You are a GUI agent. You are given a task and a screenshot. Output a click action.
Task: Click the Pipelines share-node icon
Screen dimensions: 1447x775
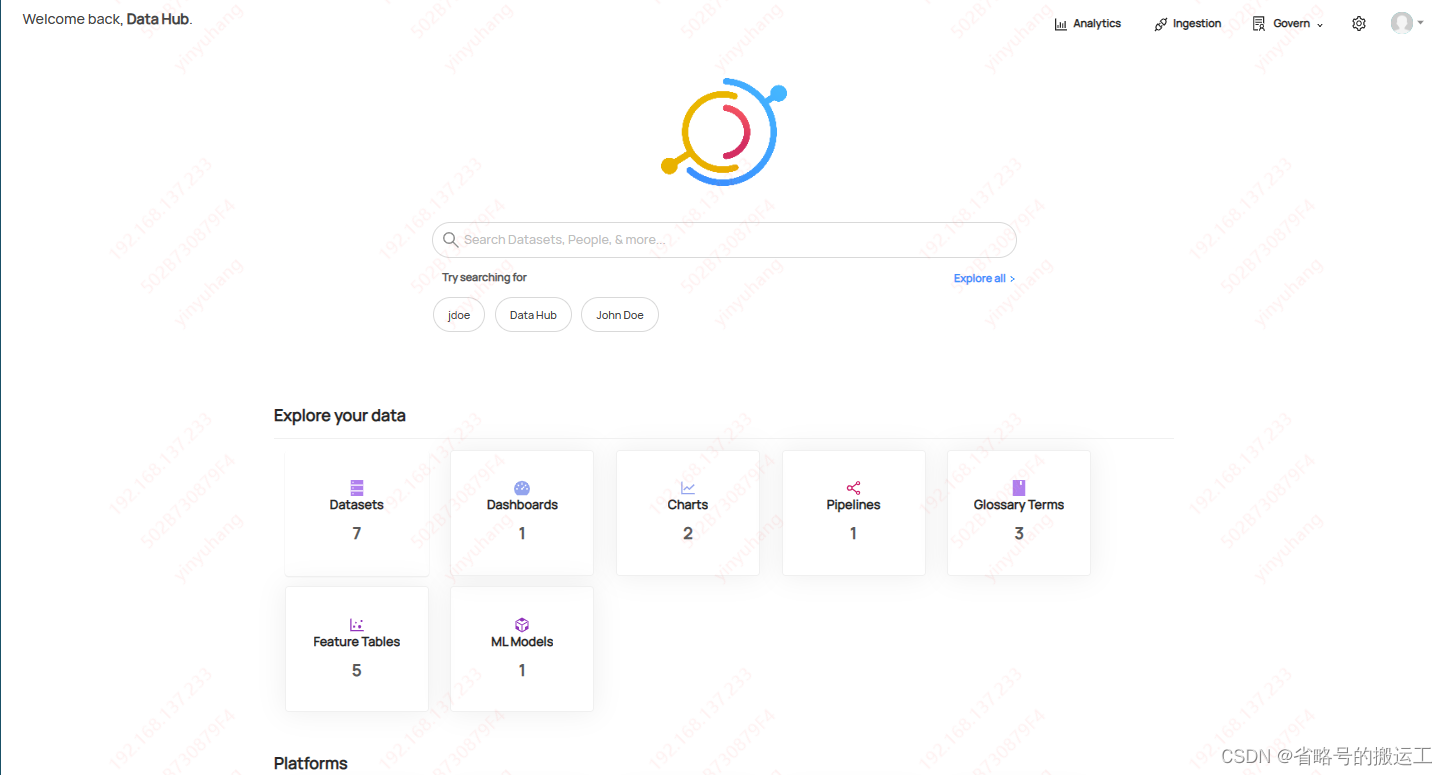pyautogui.click(x=854, y=488)
